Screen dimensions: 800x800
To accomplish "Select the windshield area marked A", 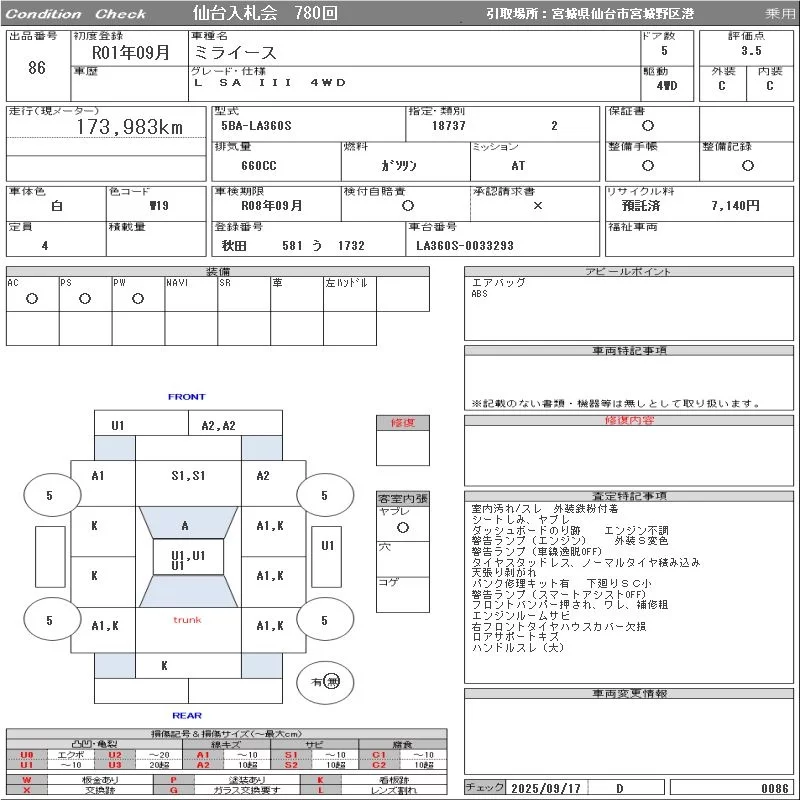I will click(185, 525).
